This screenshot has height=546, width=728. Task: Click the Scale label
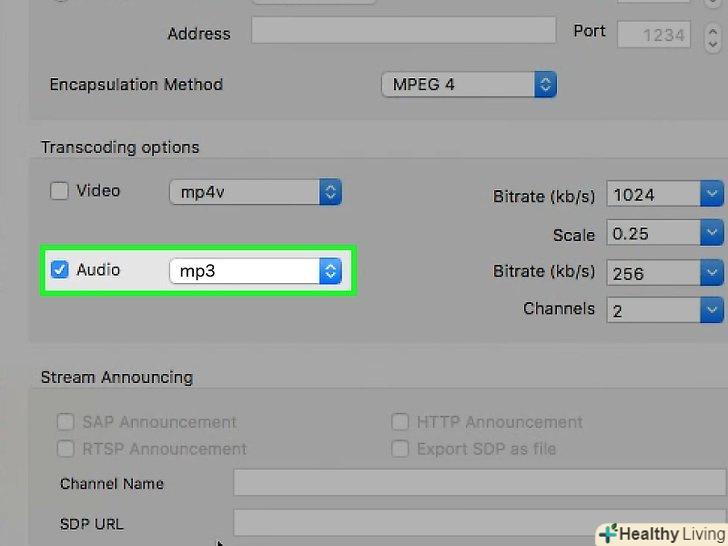[574, 235]
